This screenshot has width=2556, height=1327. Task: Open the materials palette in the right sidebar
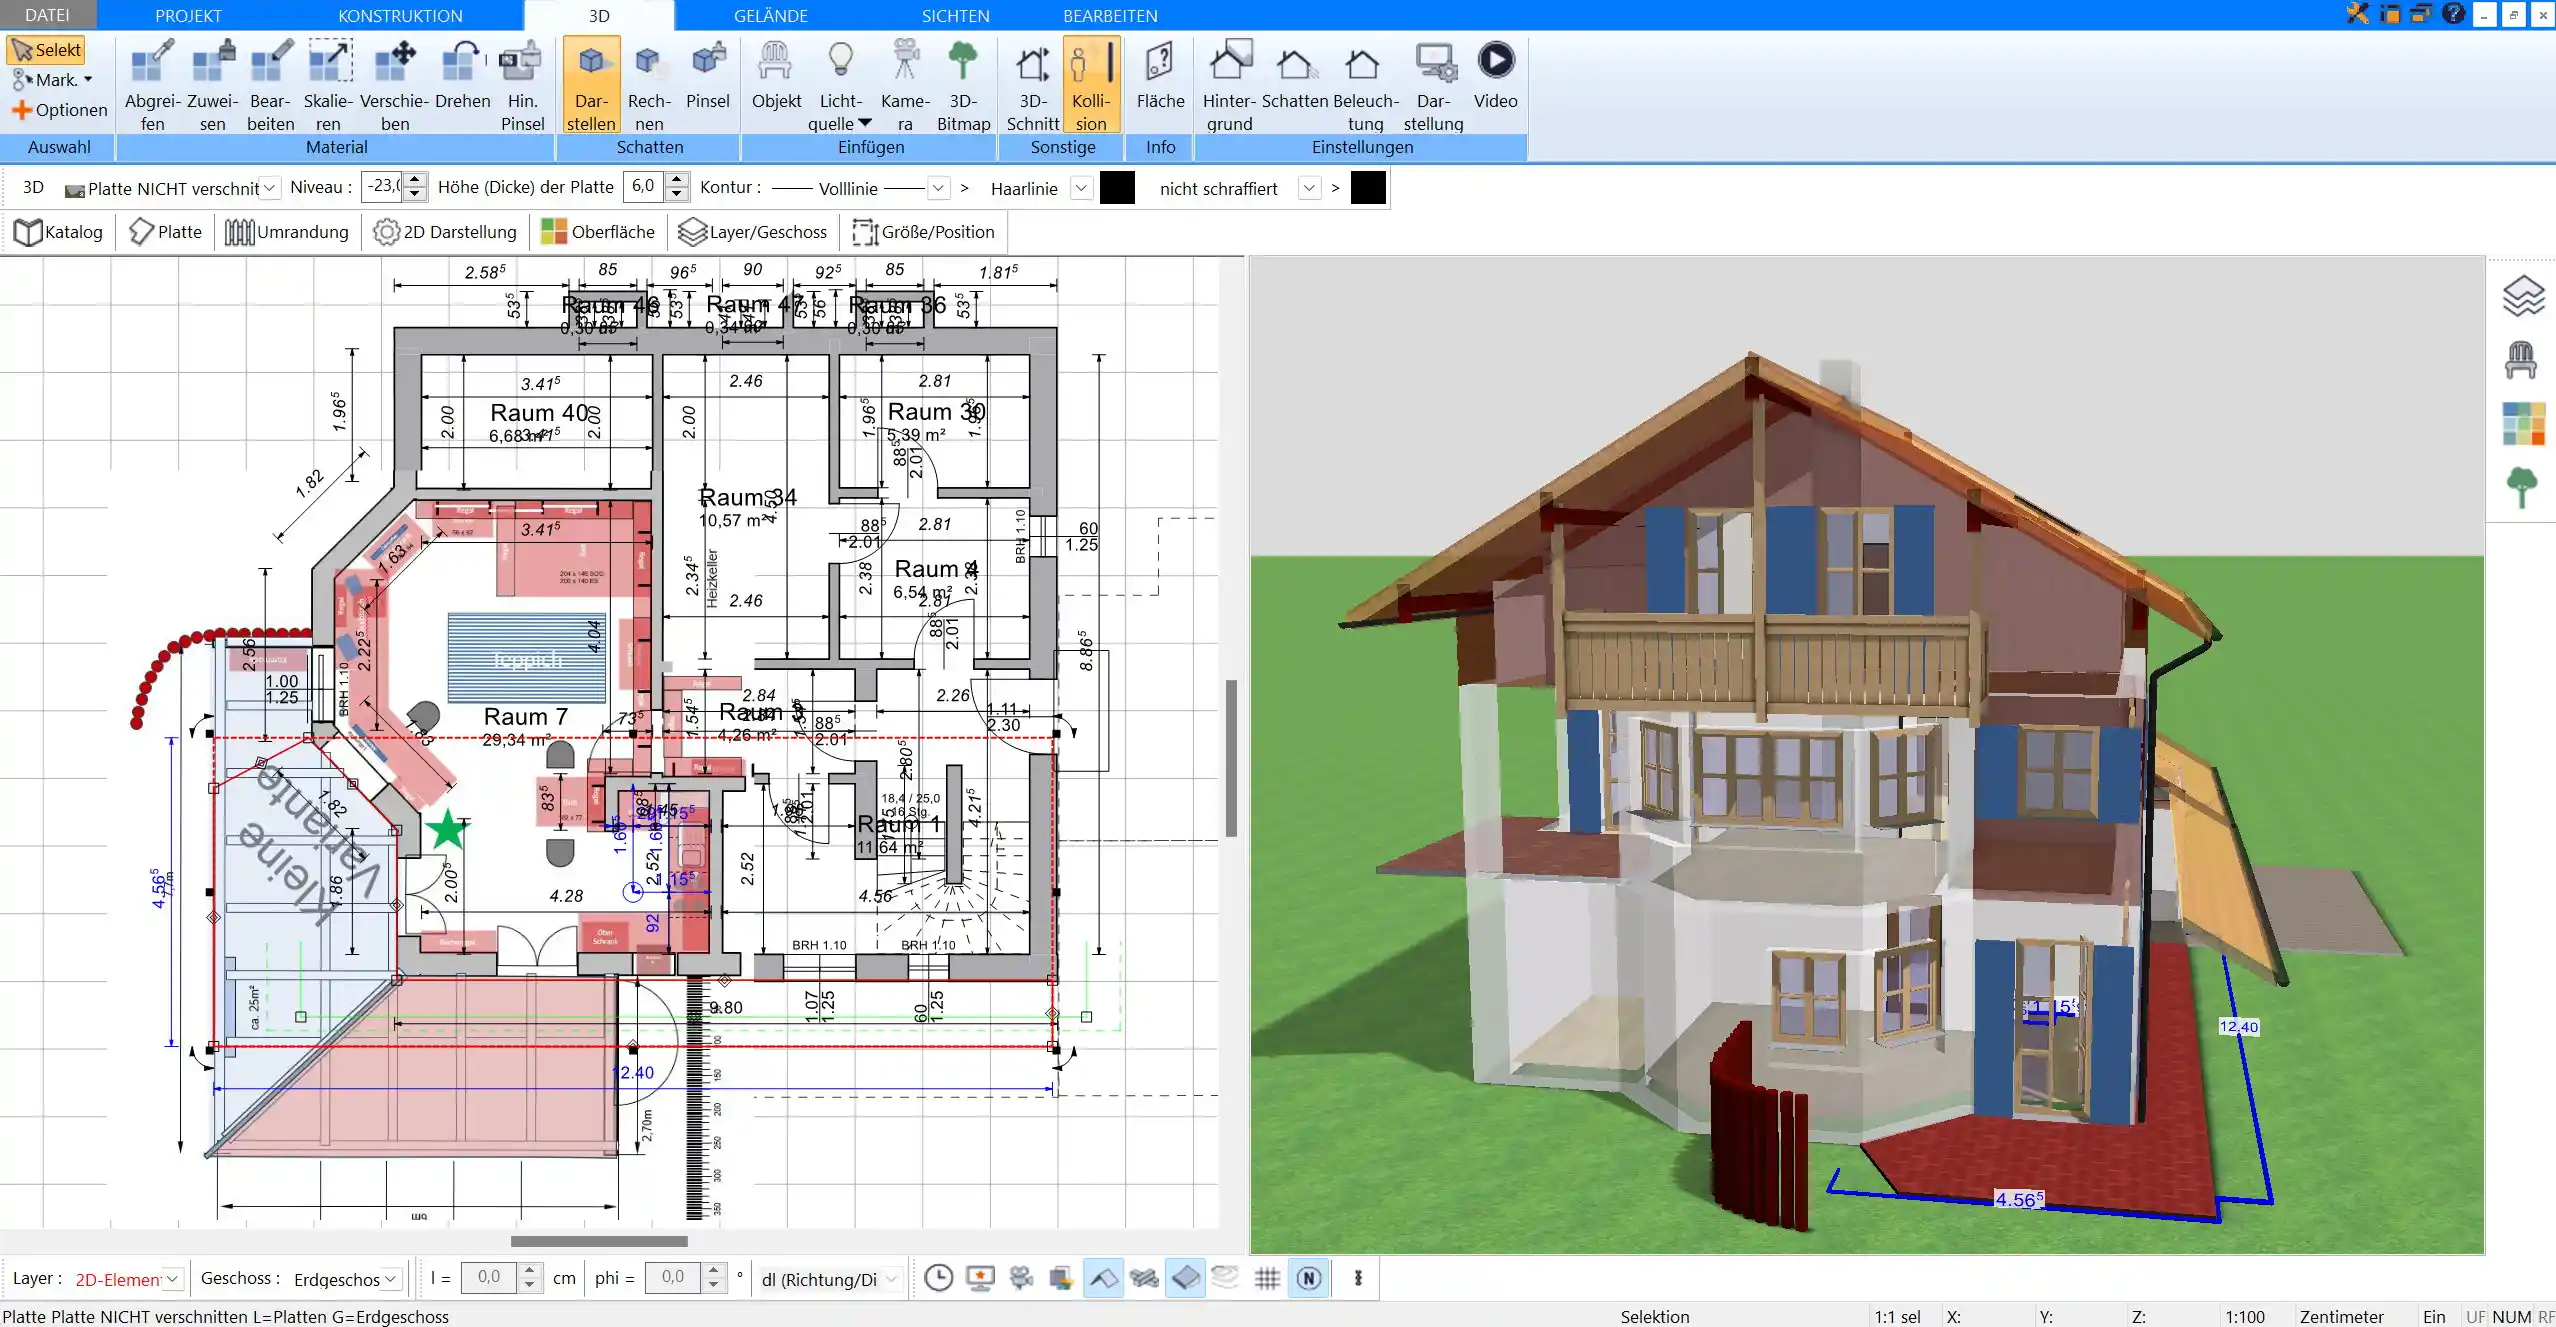[2523, 423]
